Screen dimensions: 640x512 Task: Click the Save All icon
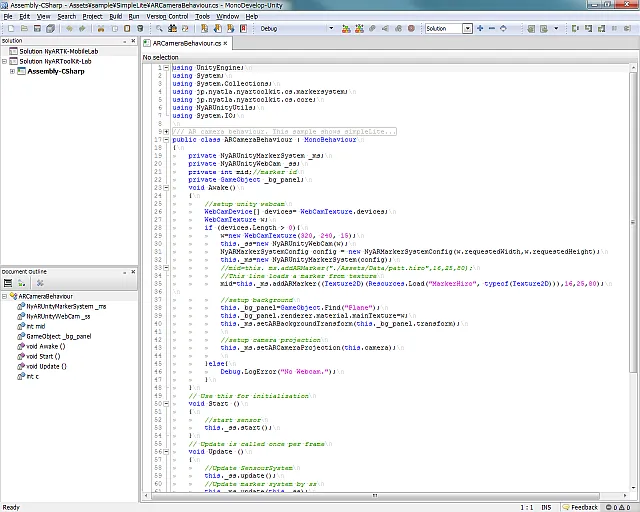pos(50,29)
